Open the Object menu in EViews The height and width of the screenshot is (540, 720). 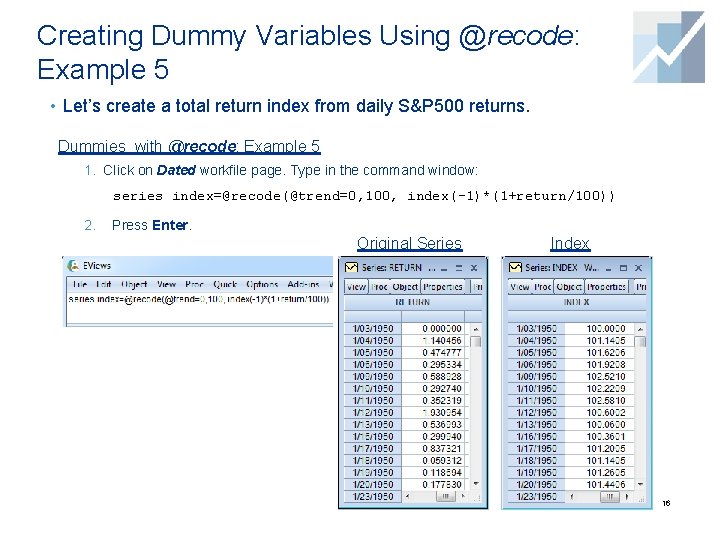(x=134, y=284)
